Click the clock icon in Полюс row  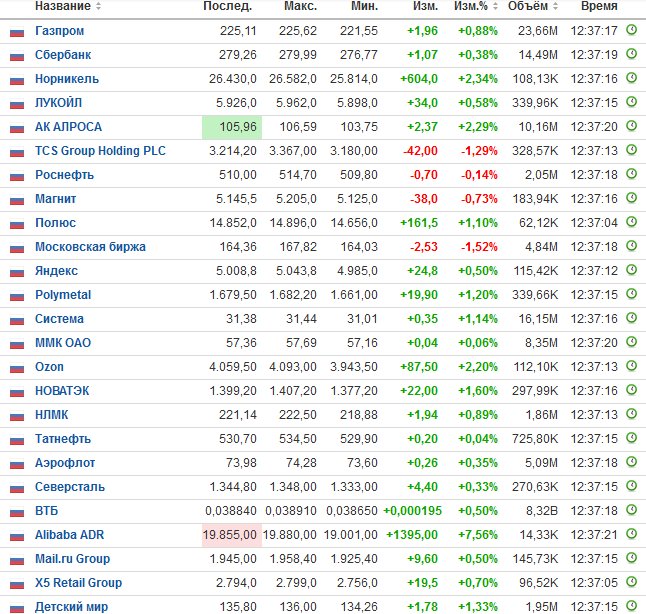pos(631,222)
